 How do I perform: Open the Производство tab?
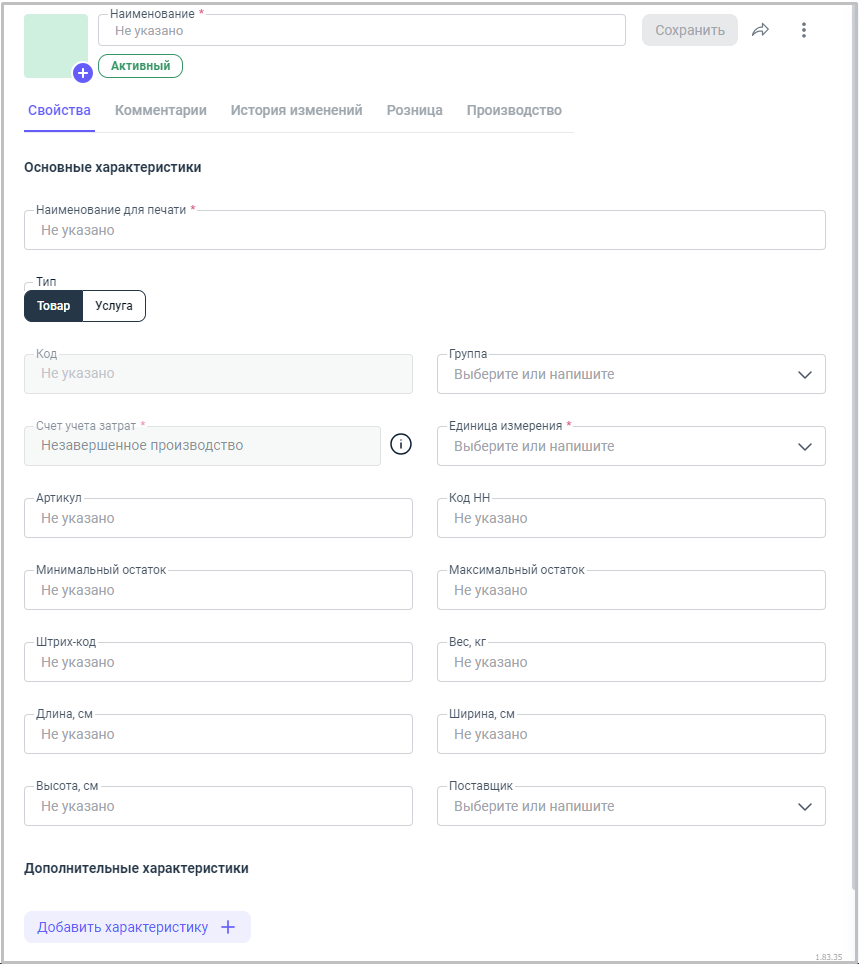coord(514,110)
